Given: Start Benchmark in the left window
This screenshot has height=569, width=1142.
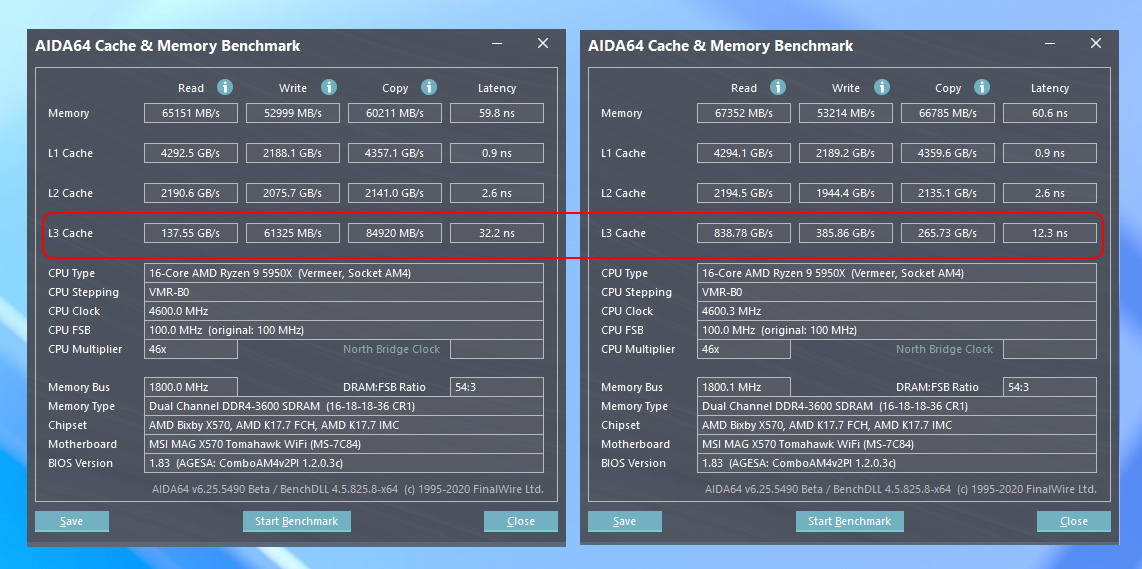Looking at the screenshot, I should (x=296, y=521).
